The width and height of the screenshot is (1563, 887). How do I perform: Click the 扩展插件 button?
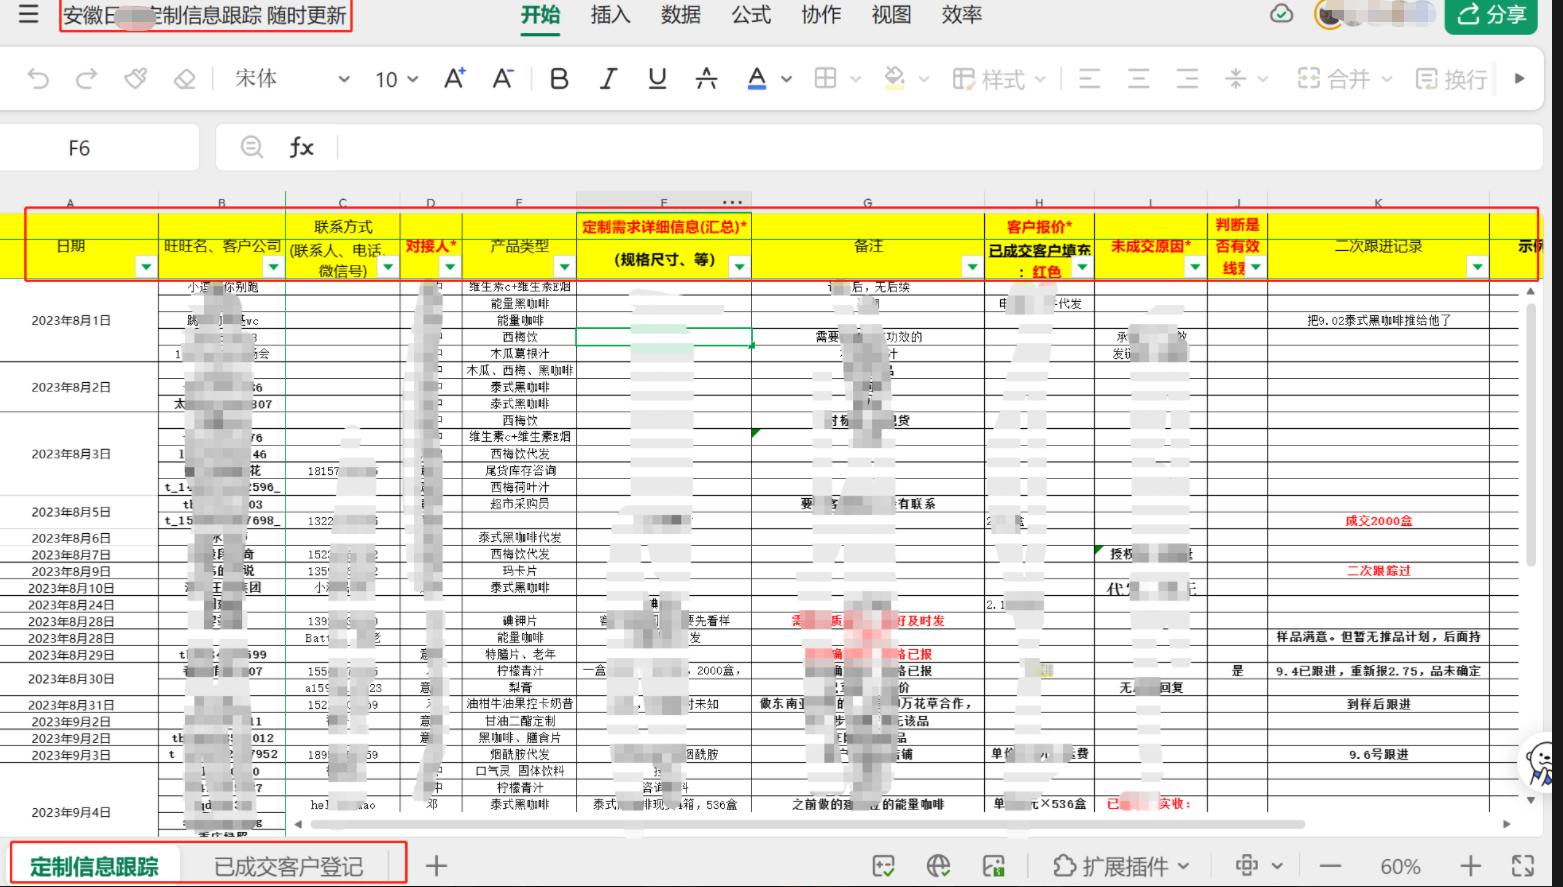1122,866
